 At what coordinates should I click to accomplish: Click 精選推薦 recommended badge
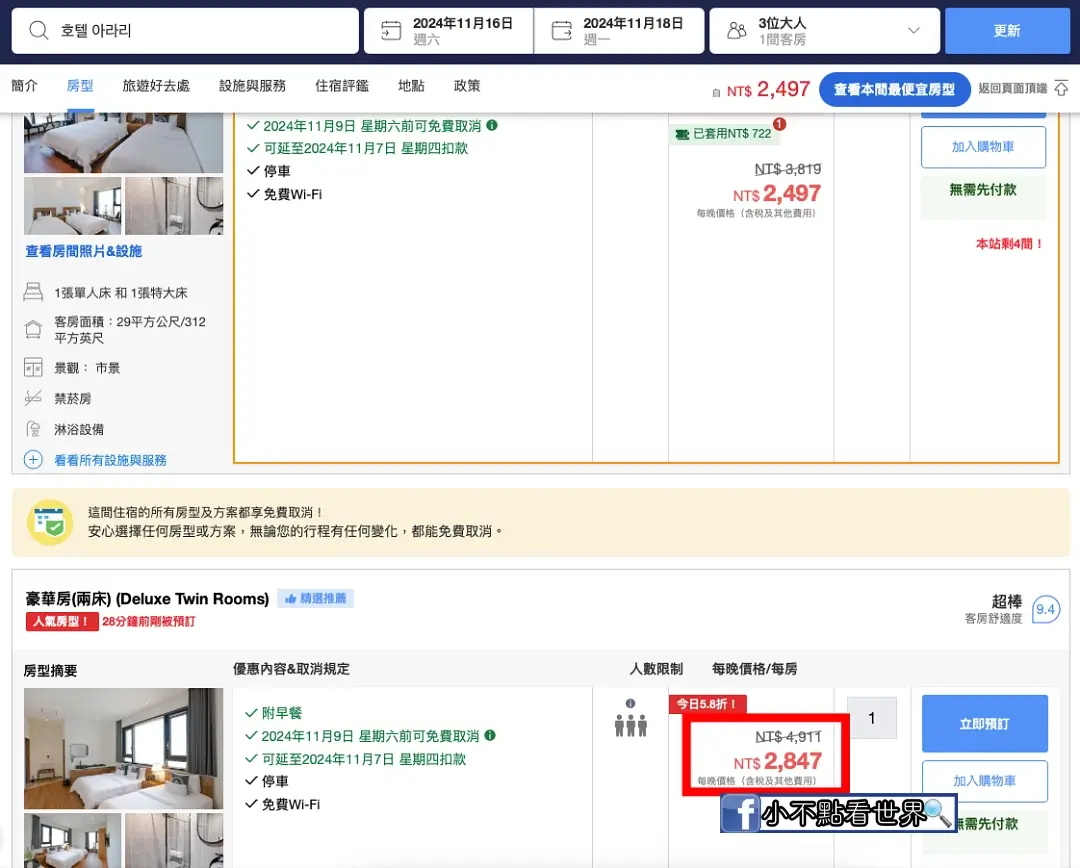[x=315, y=598]
